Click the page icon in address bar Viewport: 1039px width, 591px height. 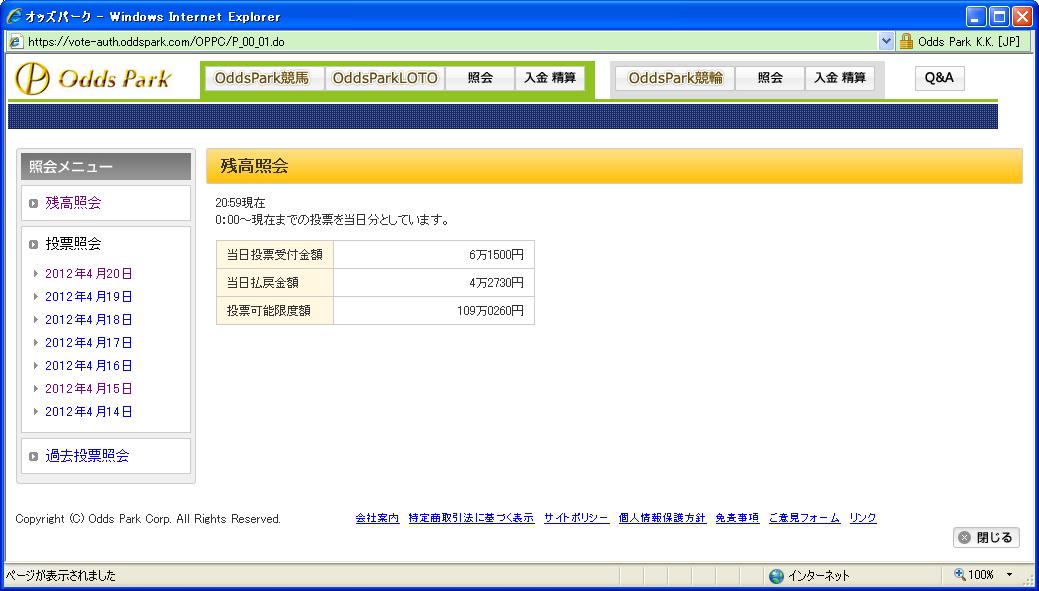17,41
